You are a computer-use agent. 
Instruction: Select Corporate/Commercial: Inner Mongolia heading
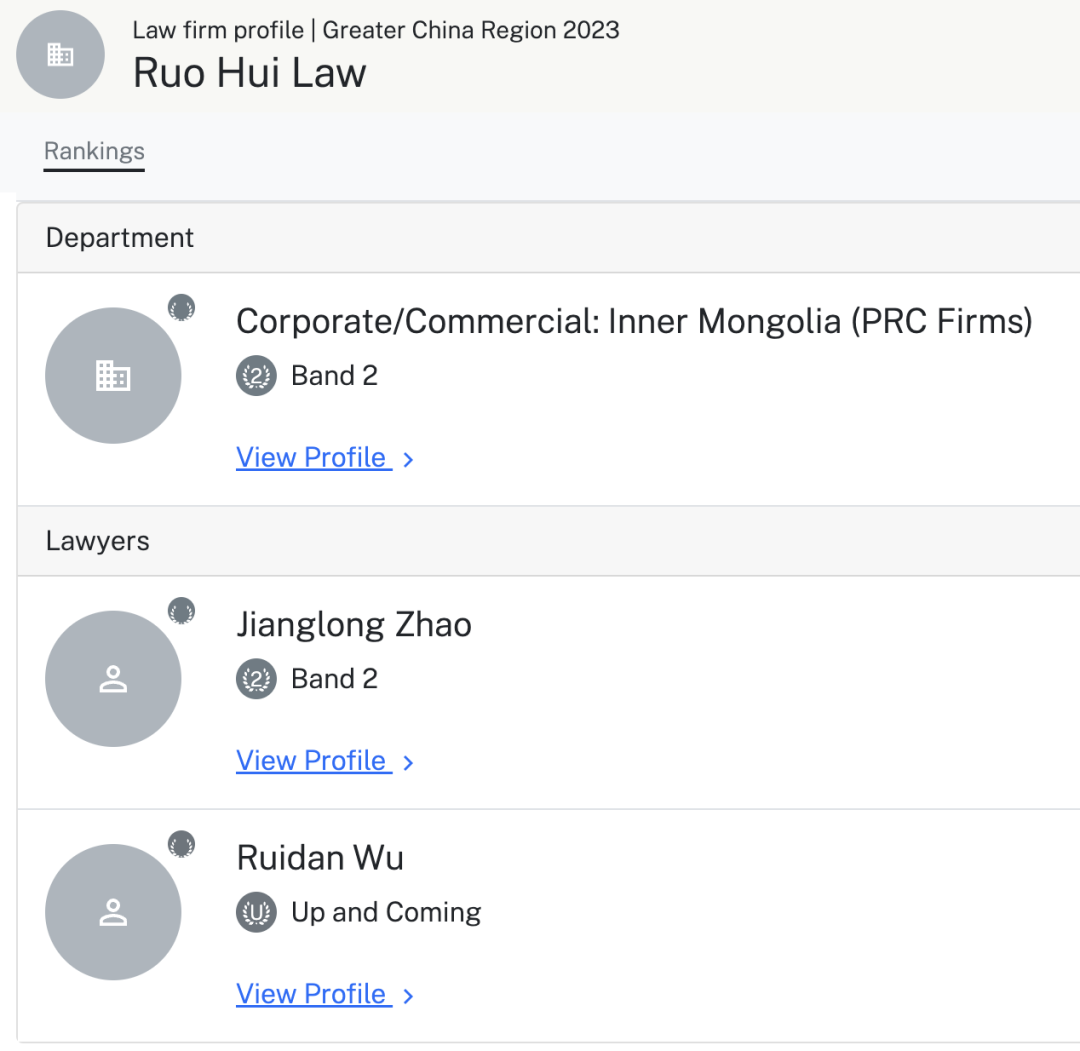[634, 321]
